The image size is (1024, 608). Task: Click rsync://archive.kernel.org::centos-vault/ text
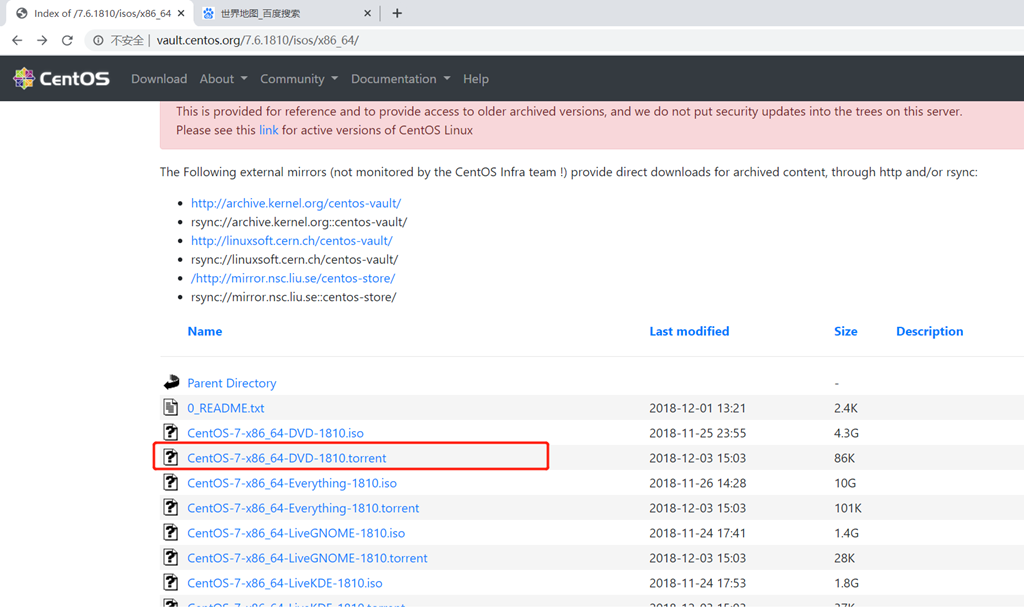299,222
